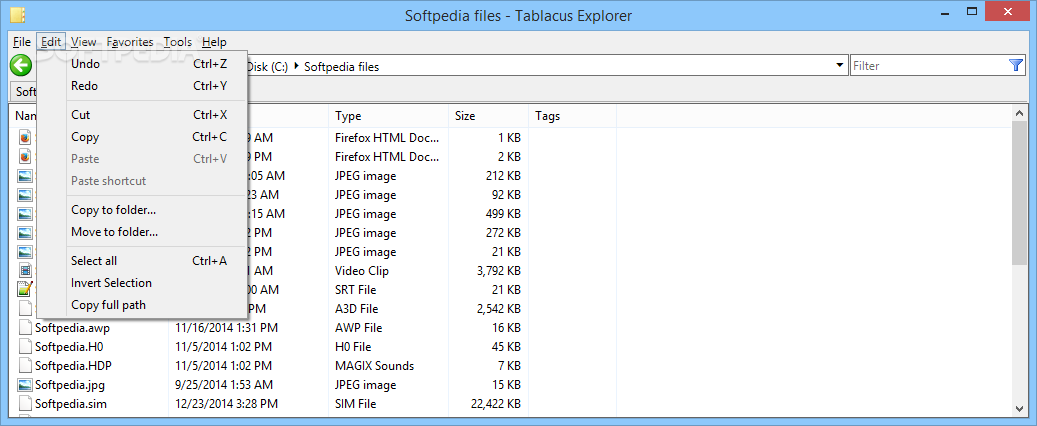Screen dimensions: 1037x426
Task: Click the 9/25/2014 1:53 AM date cell
Action: (224, 384)
